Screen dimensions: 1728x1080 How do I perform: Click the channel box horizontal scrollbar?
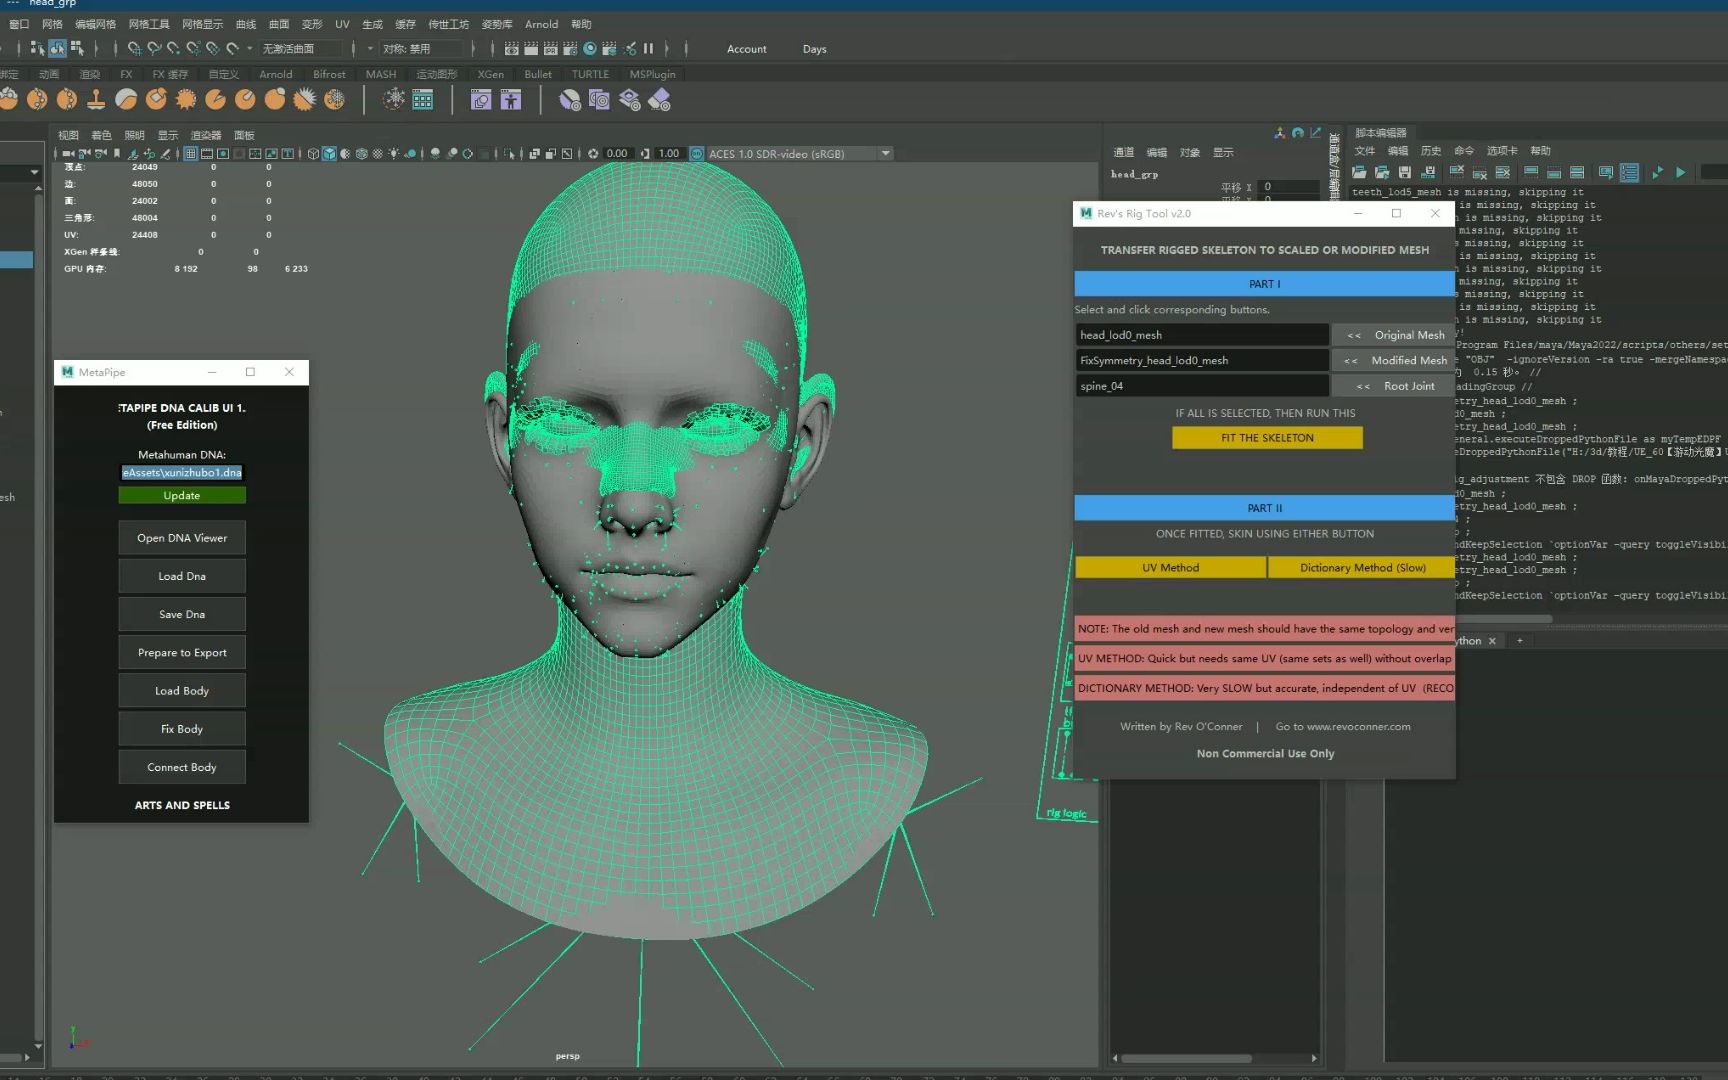coord(1186,1058)
